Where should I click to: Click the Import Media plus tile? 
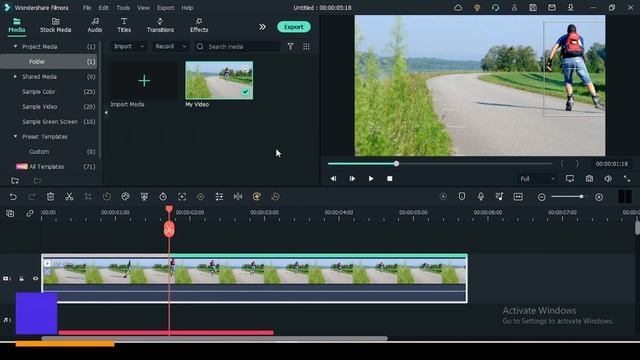click(x=144, y=81)
